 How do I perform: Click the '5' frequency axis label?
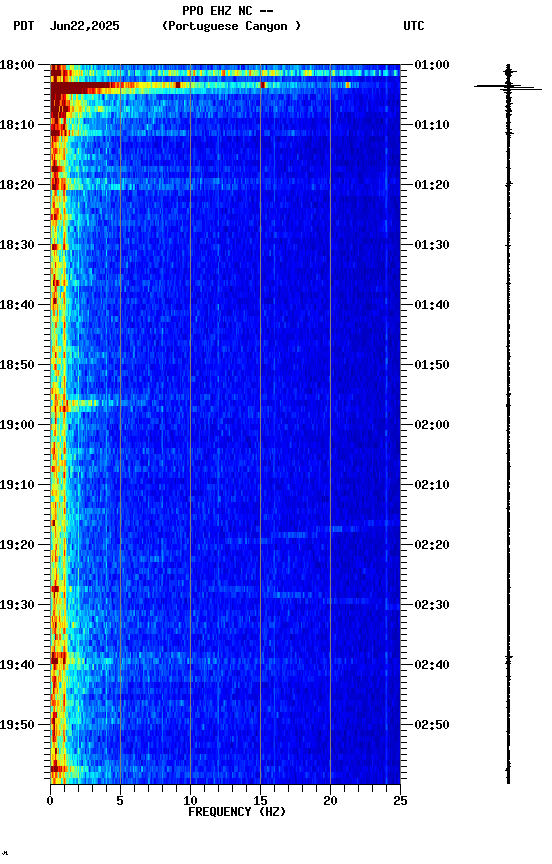(120, 801)
